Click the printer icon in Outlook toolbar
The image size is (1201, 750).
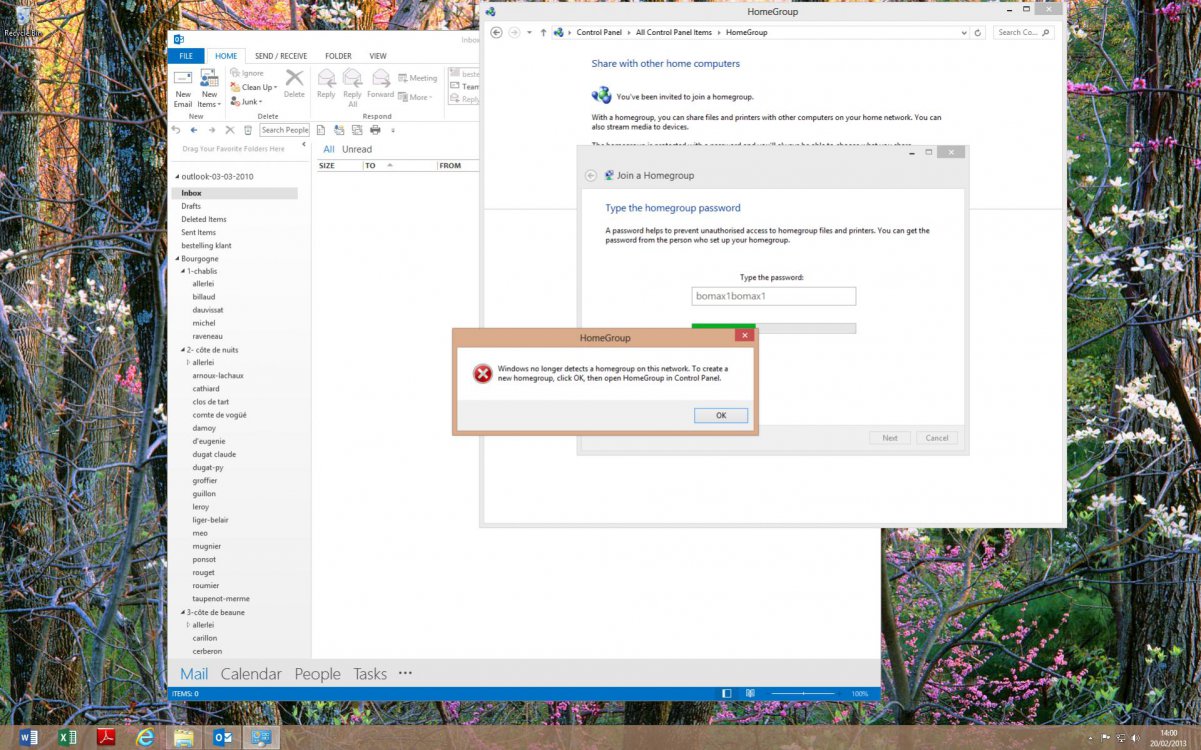375,130
